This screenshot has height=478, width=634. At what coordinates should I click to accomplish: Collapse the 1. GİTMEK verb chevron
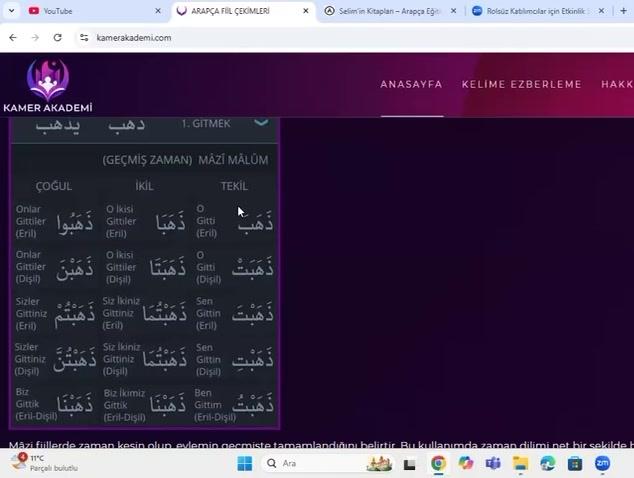pos(261,122)
